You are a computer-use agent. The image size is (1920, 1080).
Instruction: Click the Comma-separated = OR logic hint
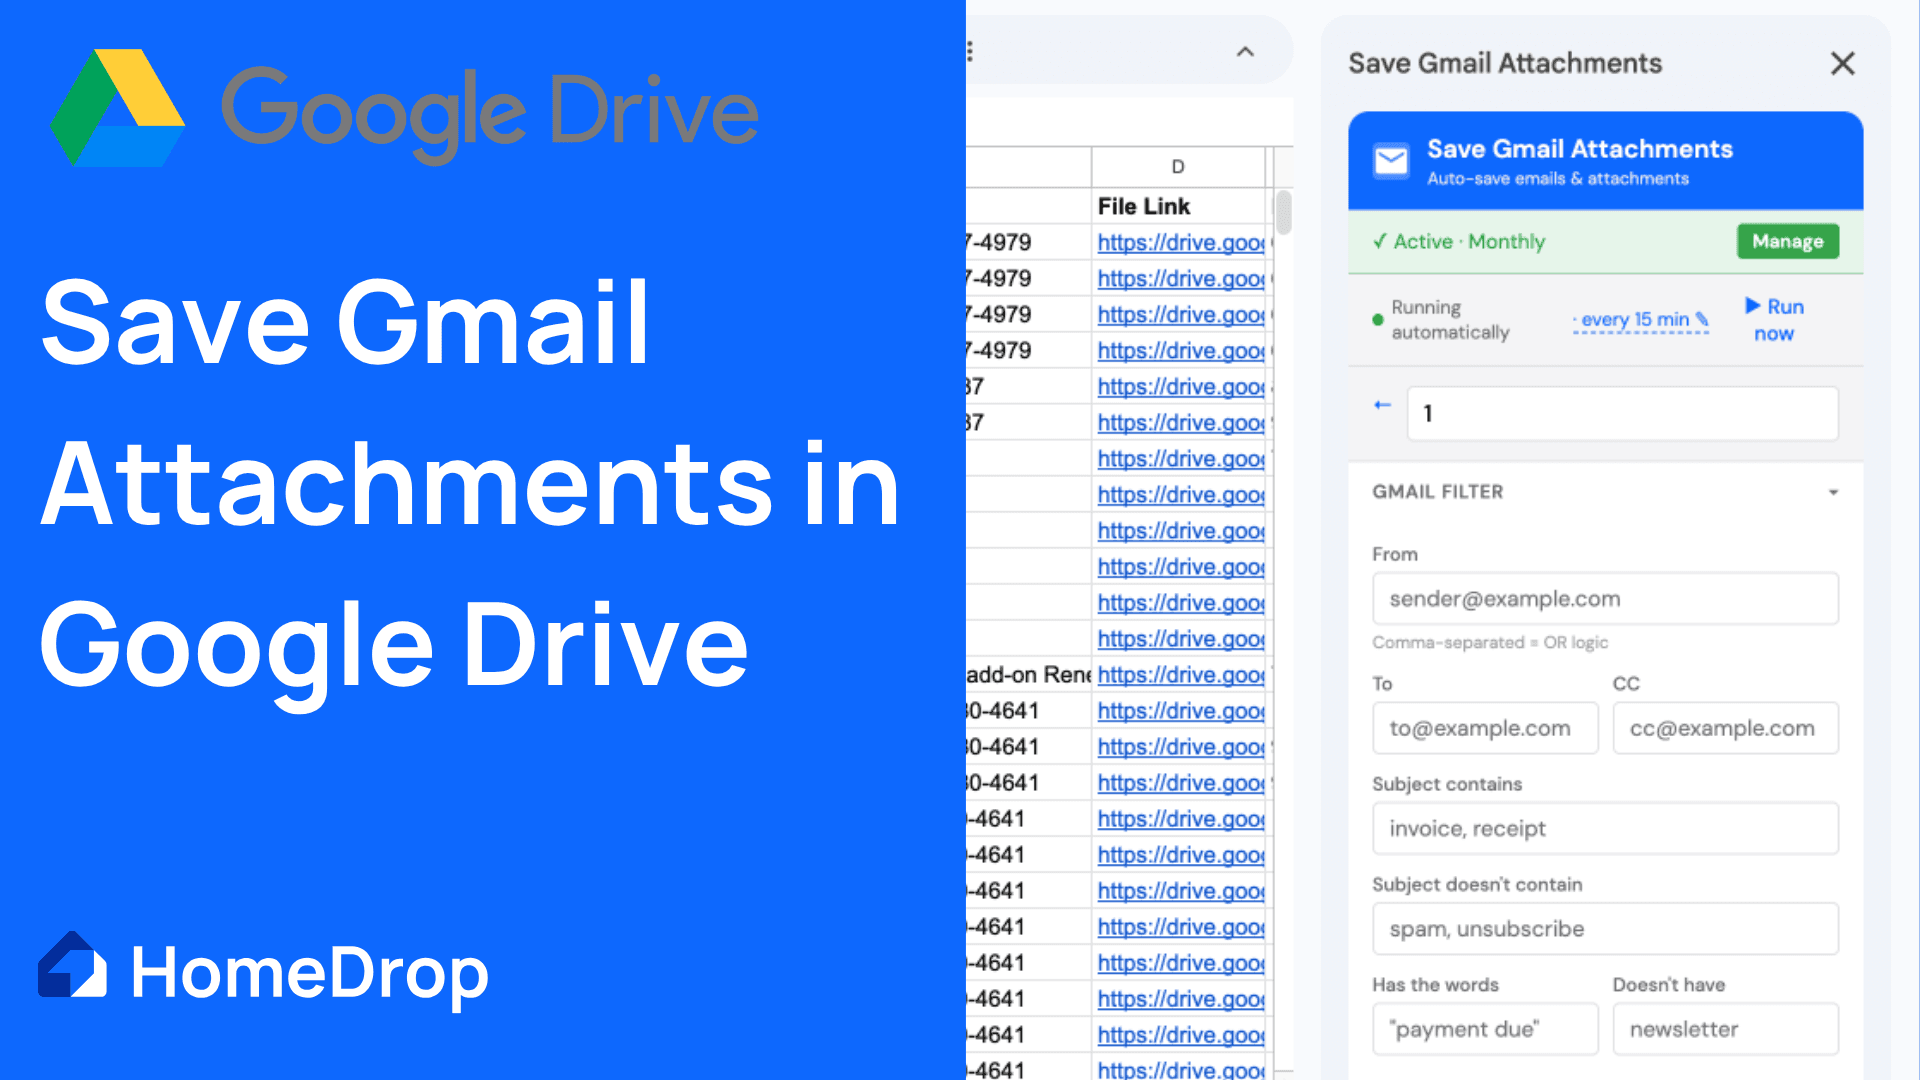tap(1490, 642)
